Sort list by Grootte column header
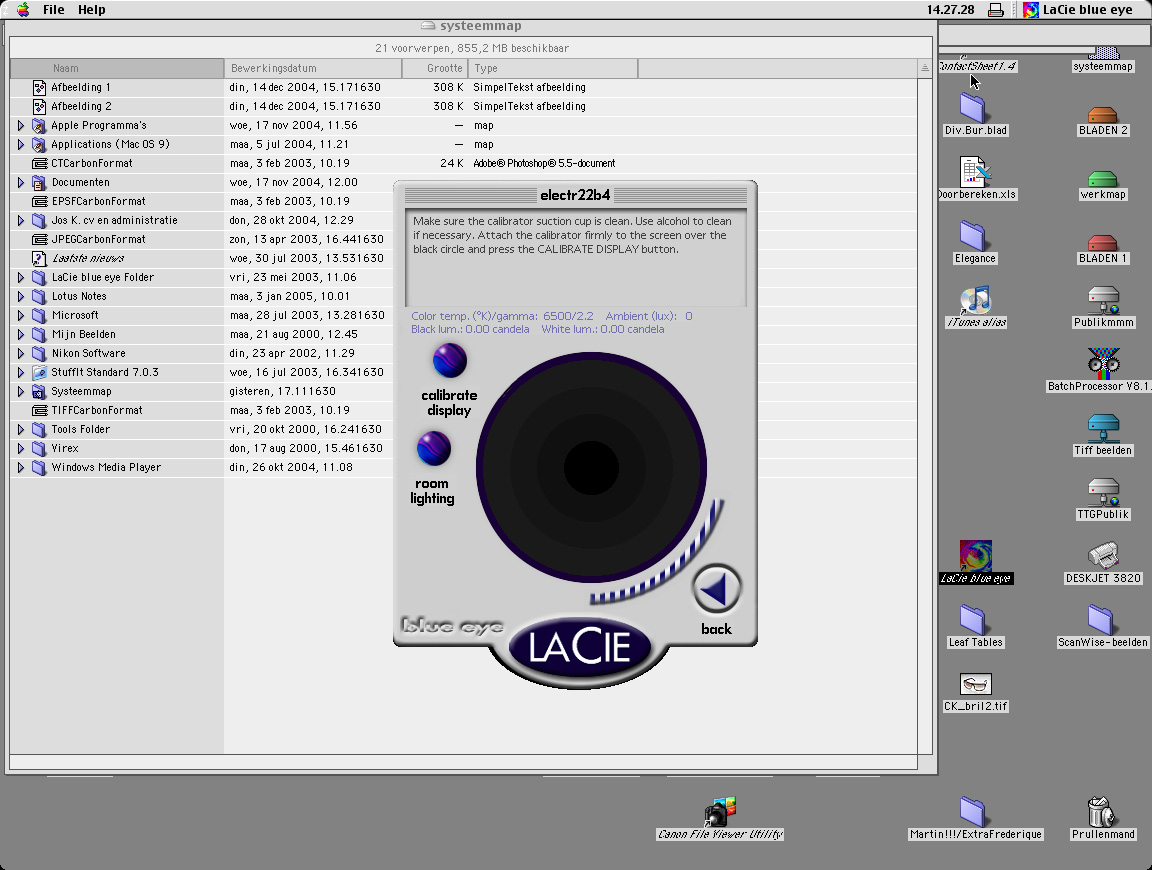 pyautogui.click(x=436, y=68)
